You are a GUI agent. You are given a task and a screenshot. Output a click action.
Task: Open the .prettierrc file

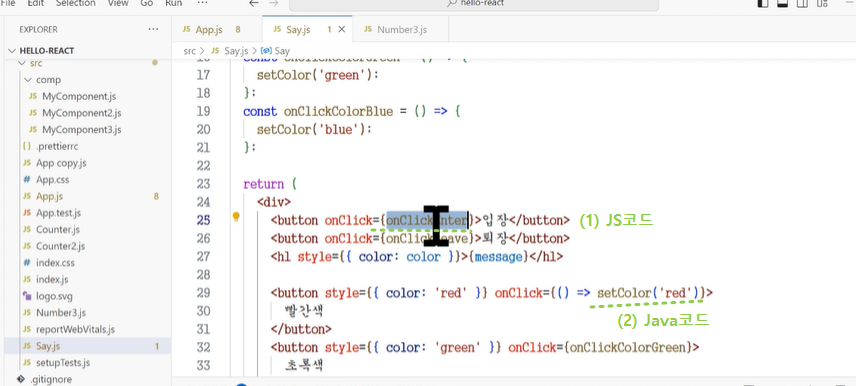(57, 146)
